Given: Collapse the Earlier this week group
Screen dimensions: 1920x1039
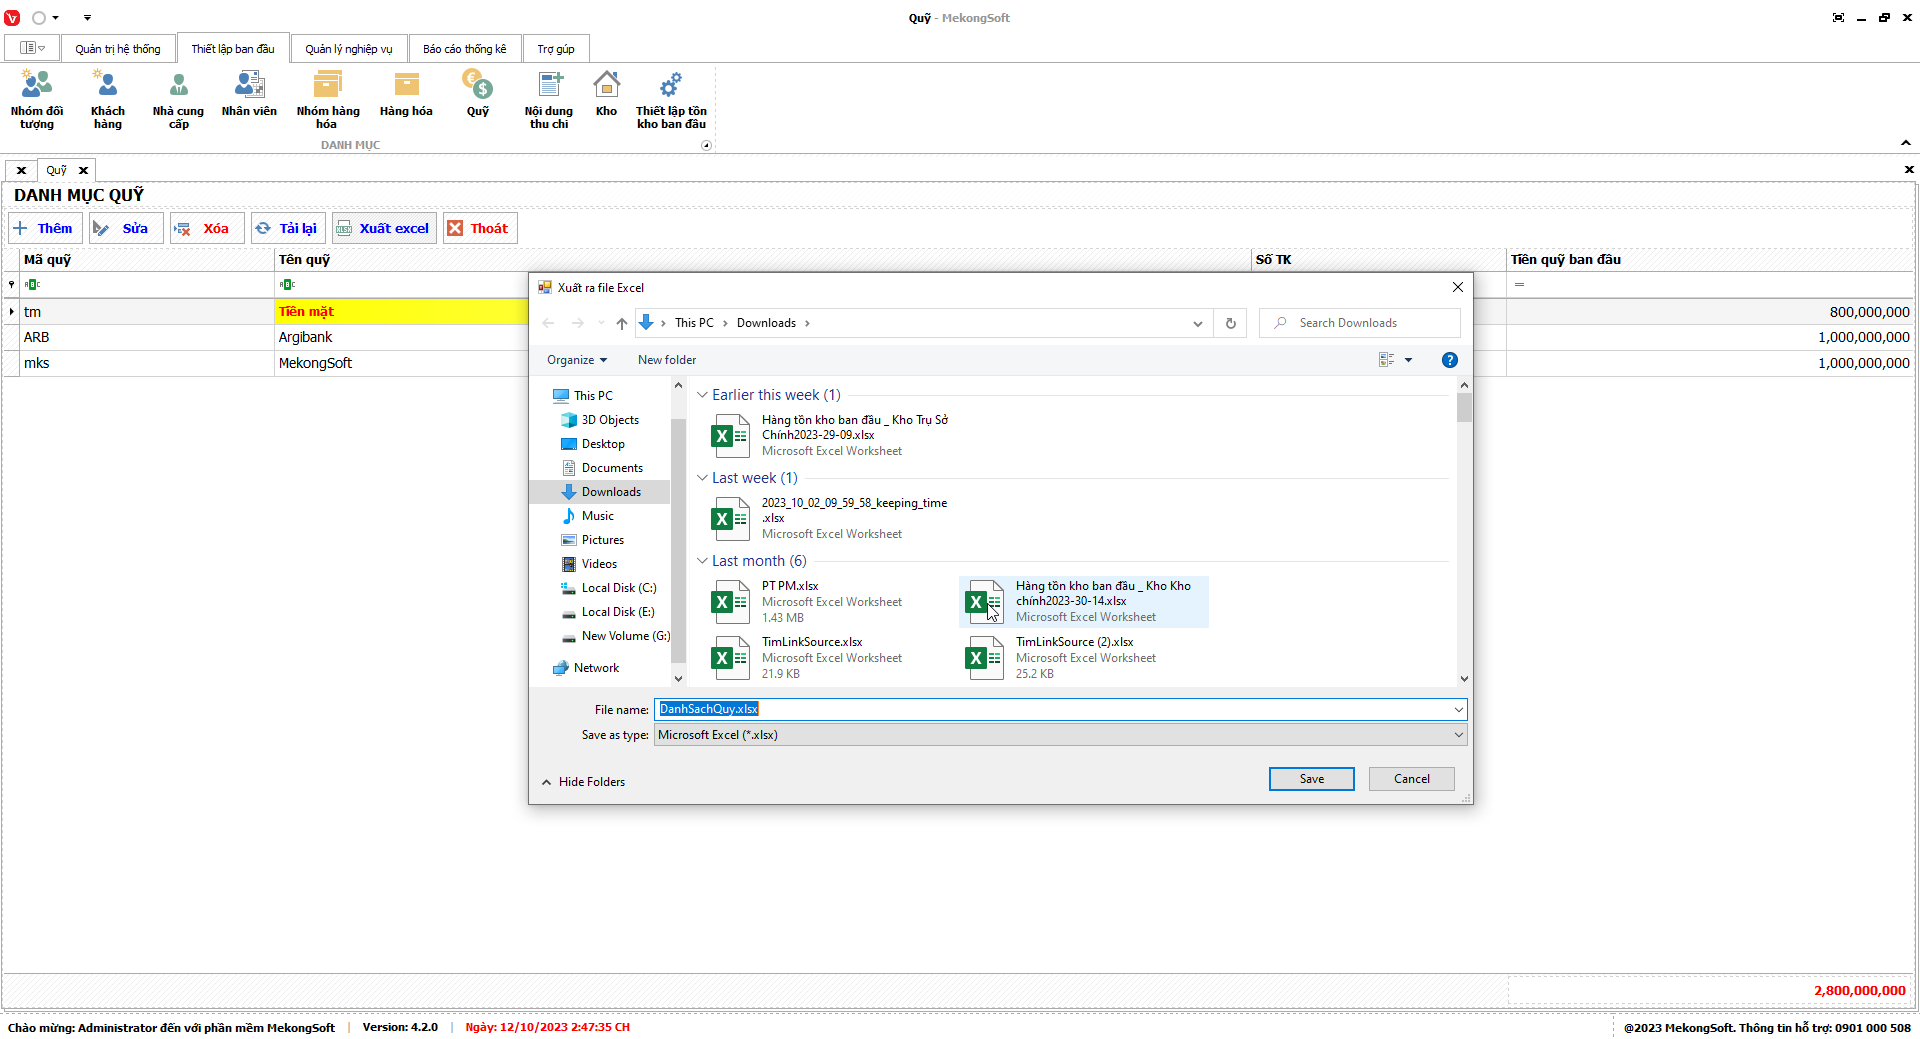Looking at the screenshot, I should coord(702,395).
